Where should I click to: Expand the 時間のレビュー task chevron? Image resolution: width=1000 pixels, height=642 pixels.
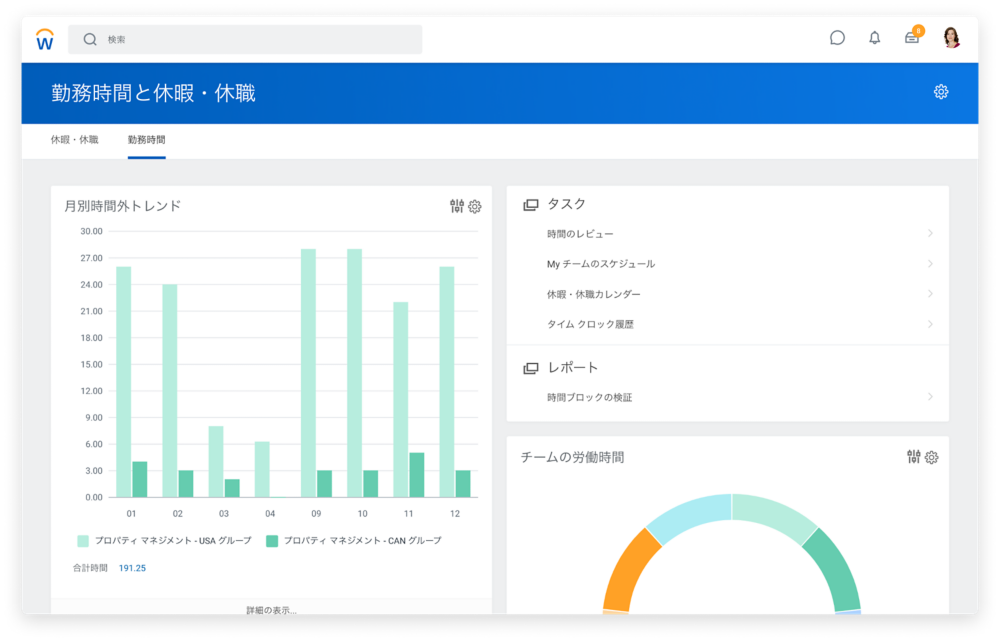pyautogui.click(x=930, y=234)
